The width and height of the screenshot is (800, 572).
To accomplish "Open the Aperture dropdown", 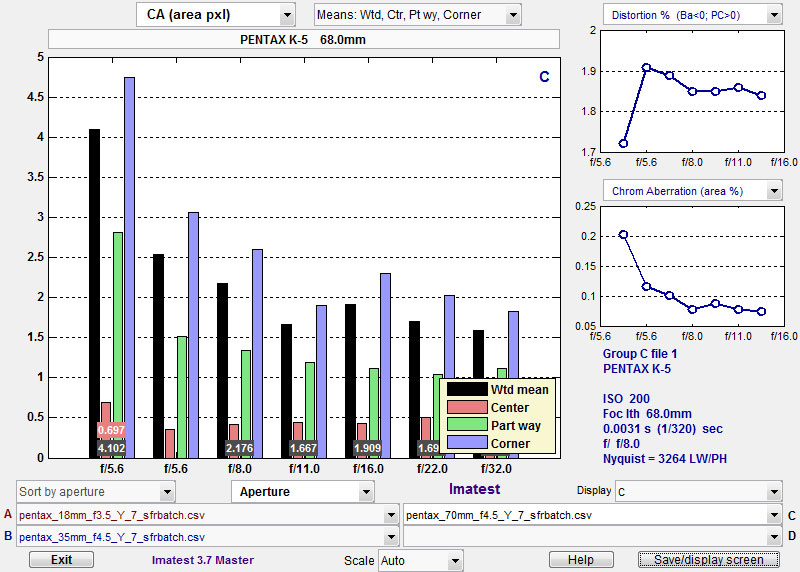I will (303, 492).
